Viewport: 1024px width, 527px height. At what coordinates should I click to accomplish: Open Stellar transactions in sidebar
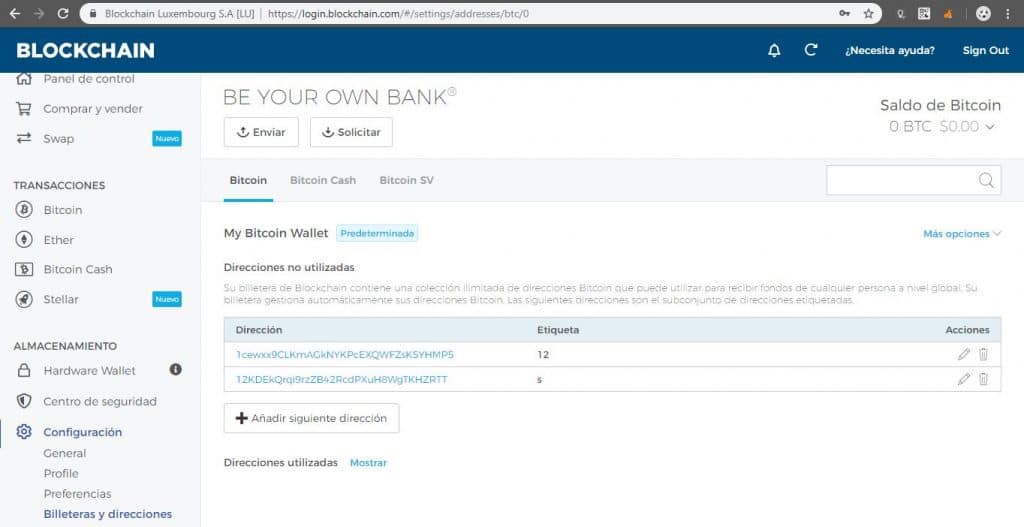pos(61,299)
